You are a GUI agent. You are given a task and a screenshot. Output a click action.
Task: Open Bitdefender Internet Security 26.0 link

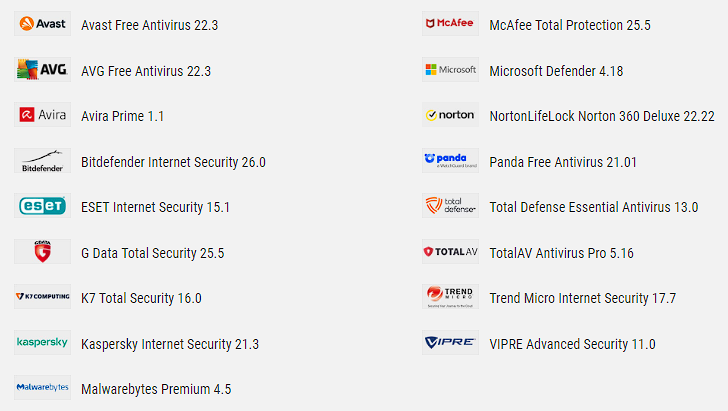coord(173,162)
